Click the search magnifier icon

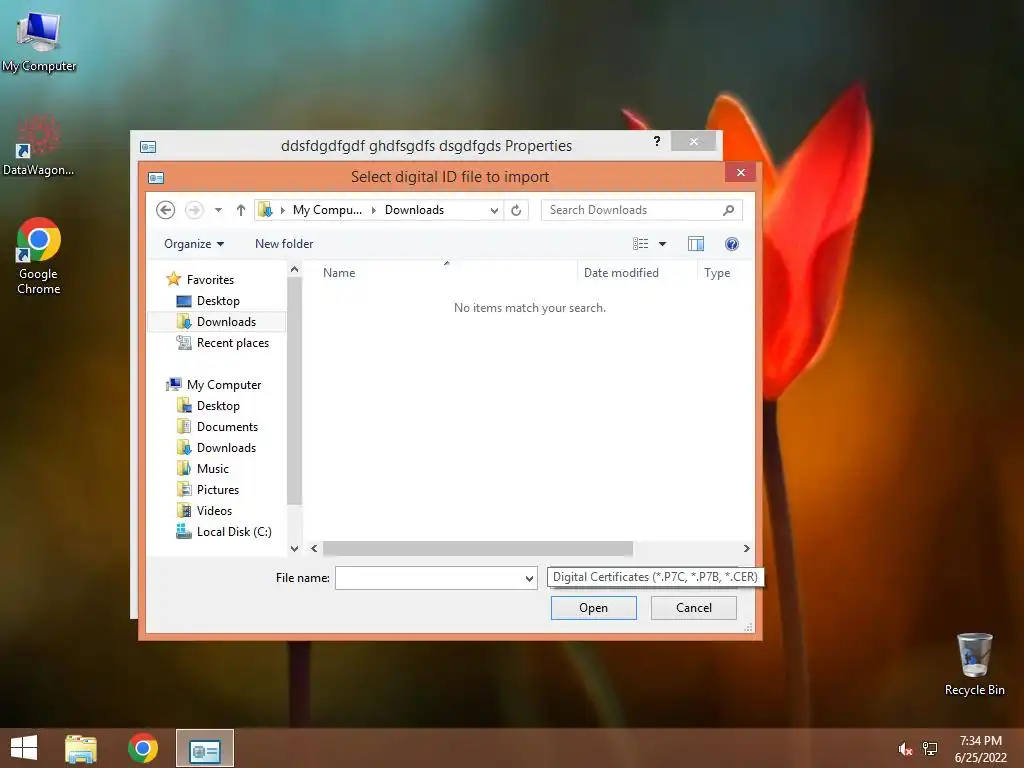[x=729, y=210]
